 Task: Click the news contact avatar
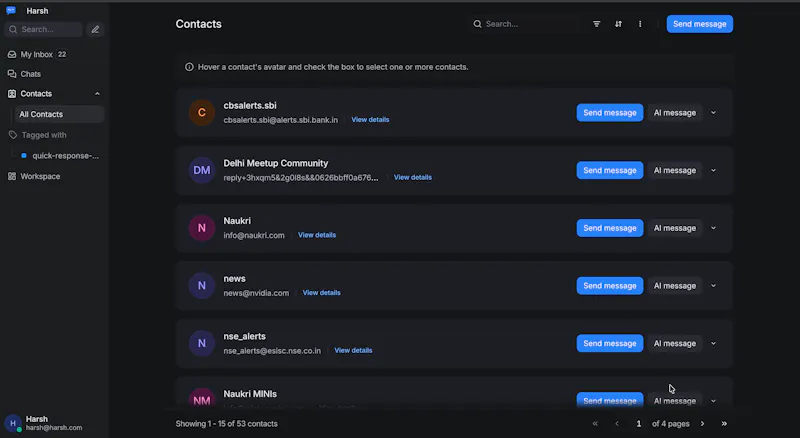tap(202, 286)
